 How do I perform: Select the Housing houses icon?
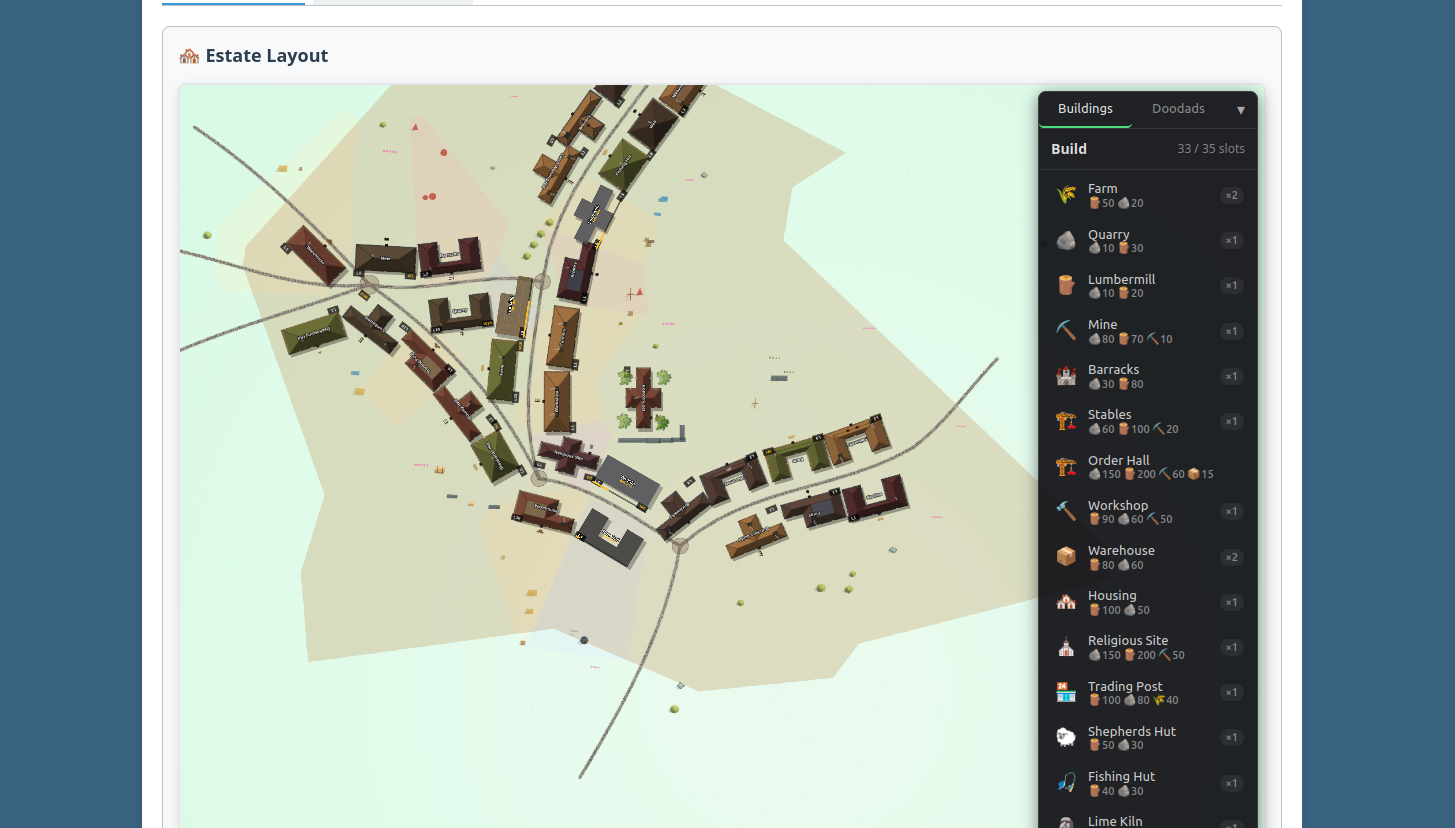[1066, 602]
